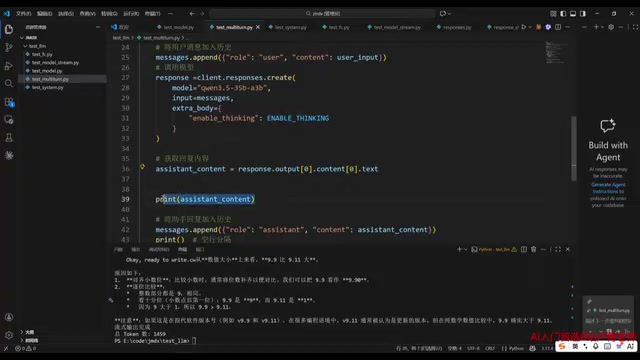Open the Run and Debug view
Screen dimensions: 640x360
9,65
